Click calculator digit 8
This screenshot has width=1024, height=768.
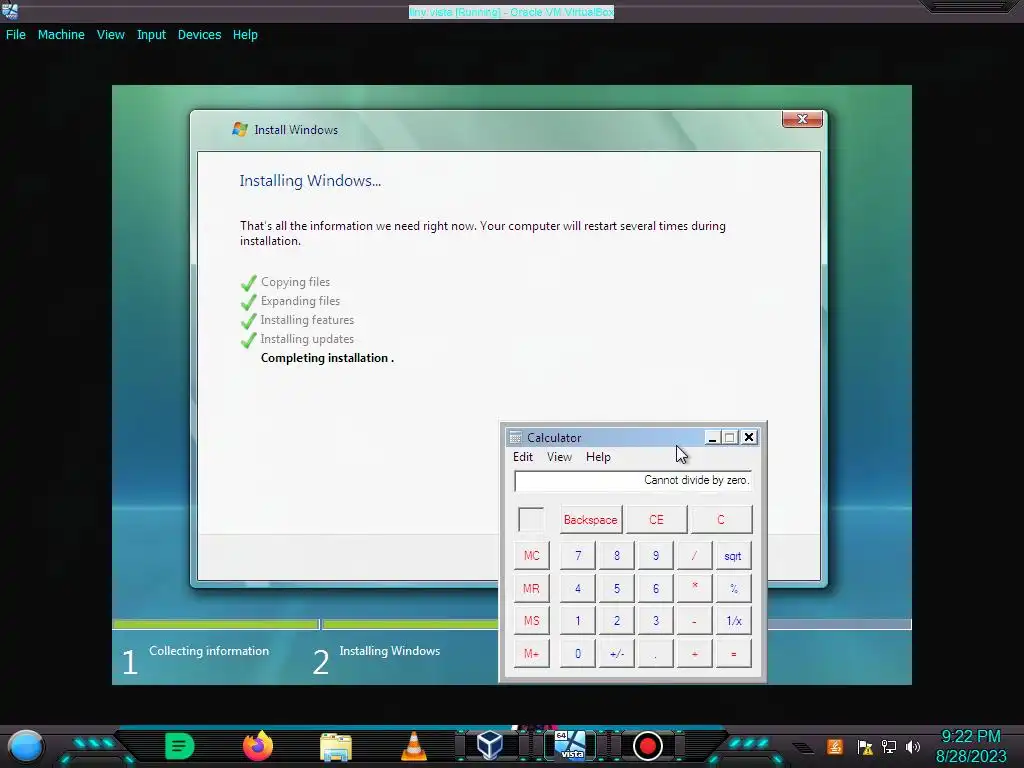point(616,556)
